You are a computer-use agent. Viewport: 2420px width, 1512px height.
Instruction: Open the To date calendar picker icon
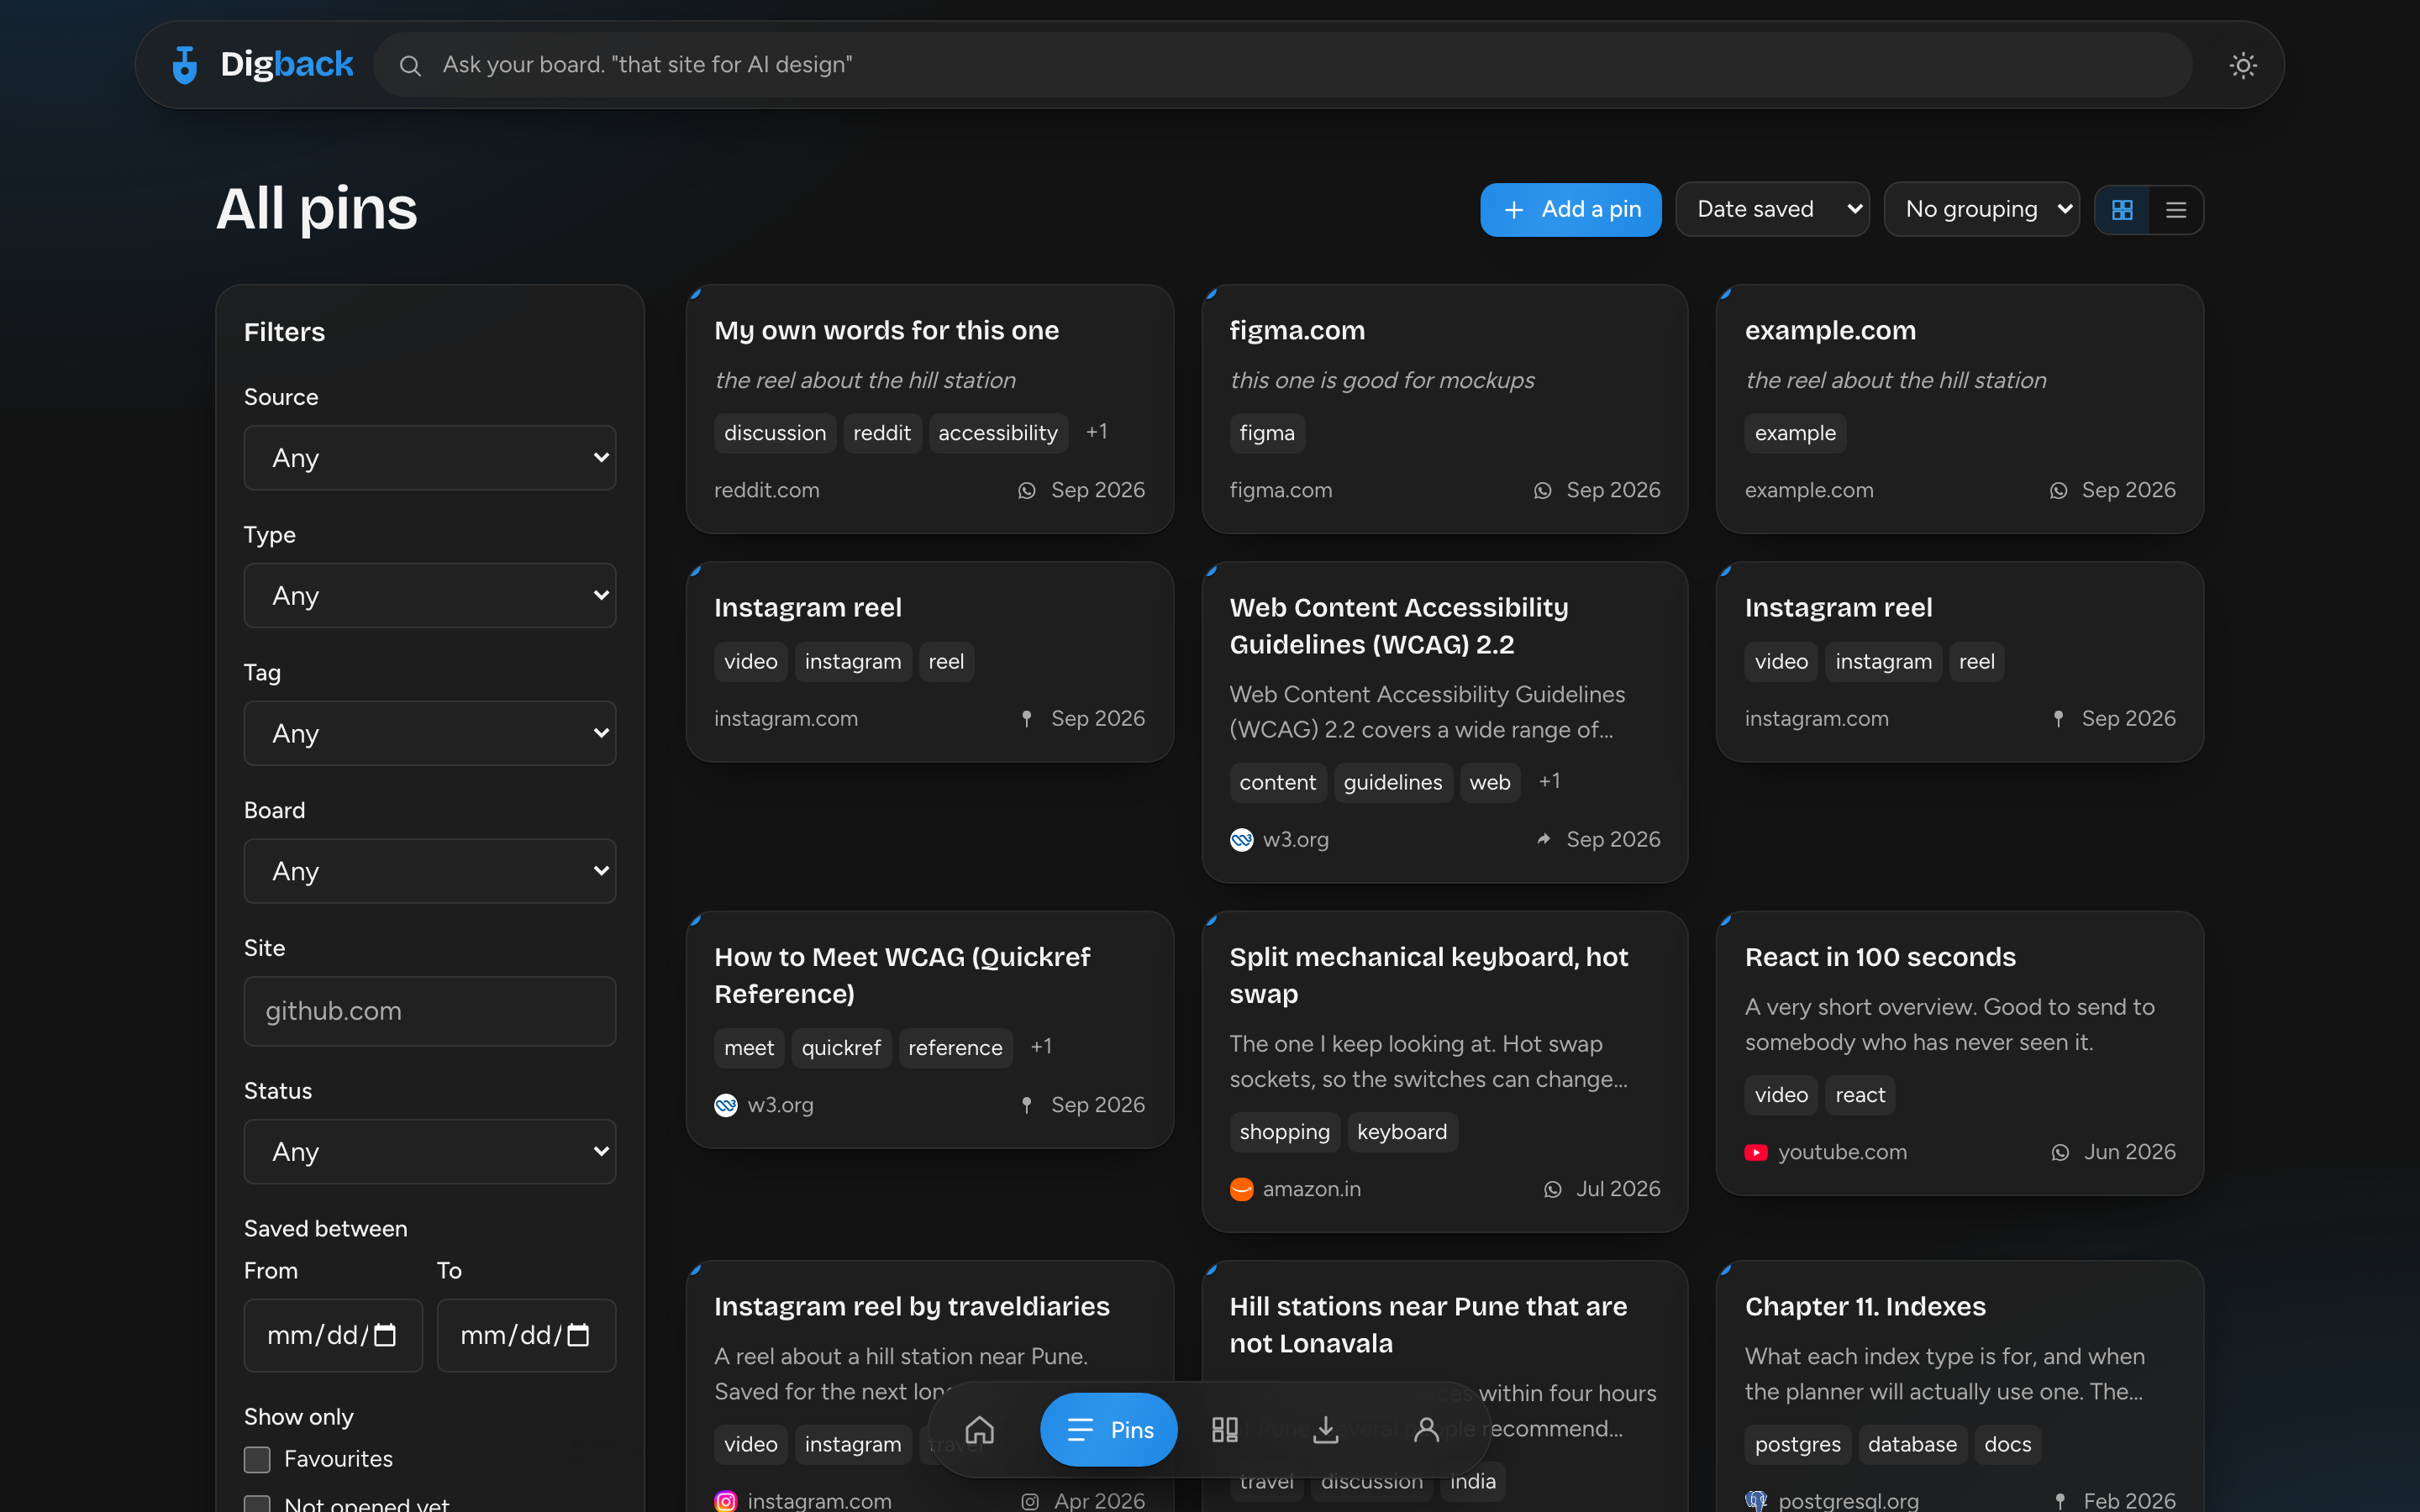[578, 1335]
